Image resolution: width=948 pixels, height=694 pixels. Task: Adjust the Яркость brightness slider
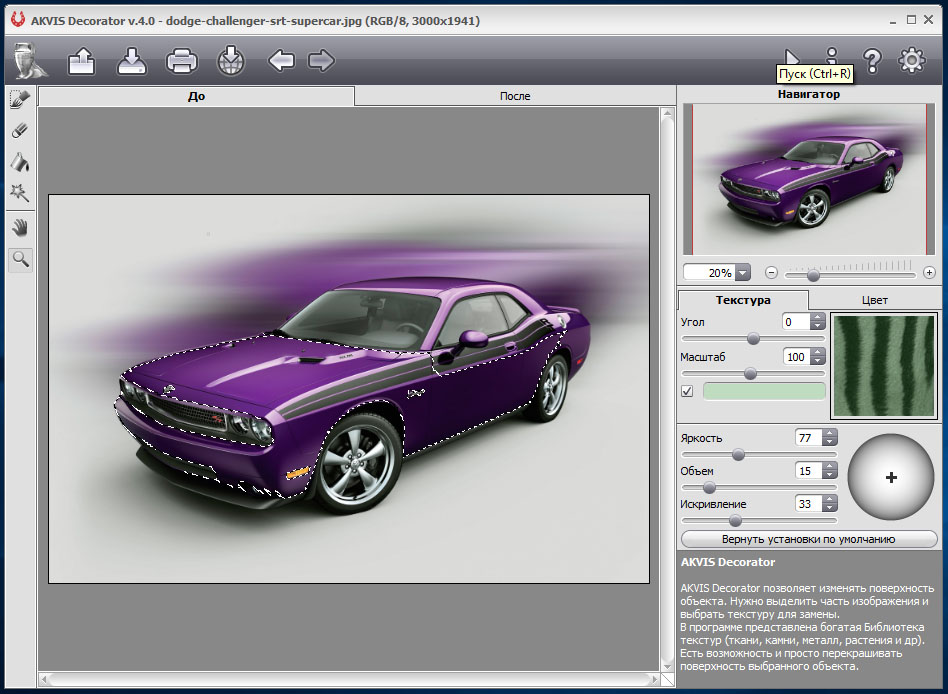(x=759, y=455)
